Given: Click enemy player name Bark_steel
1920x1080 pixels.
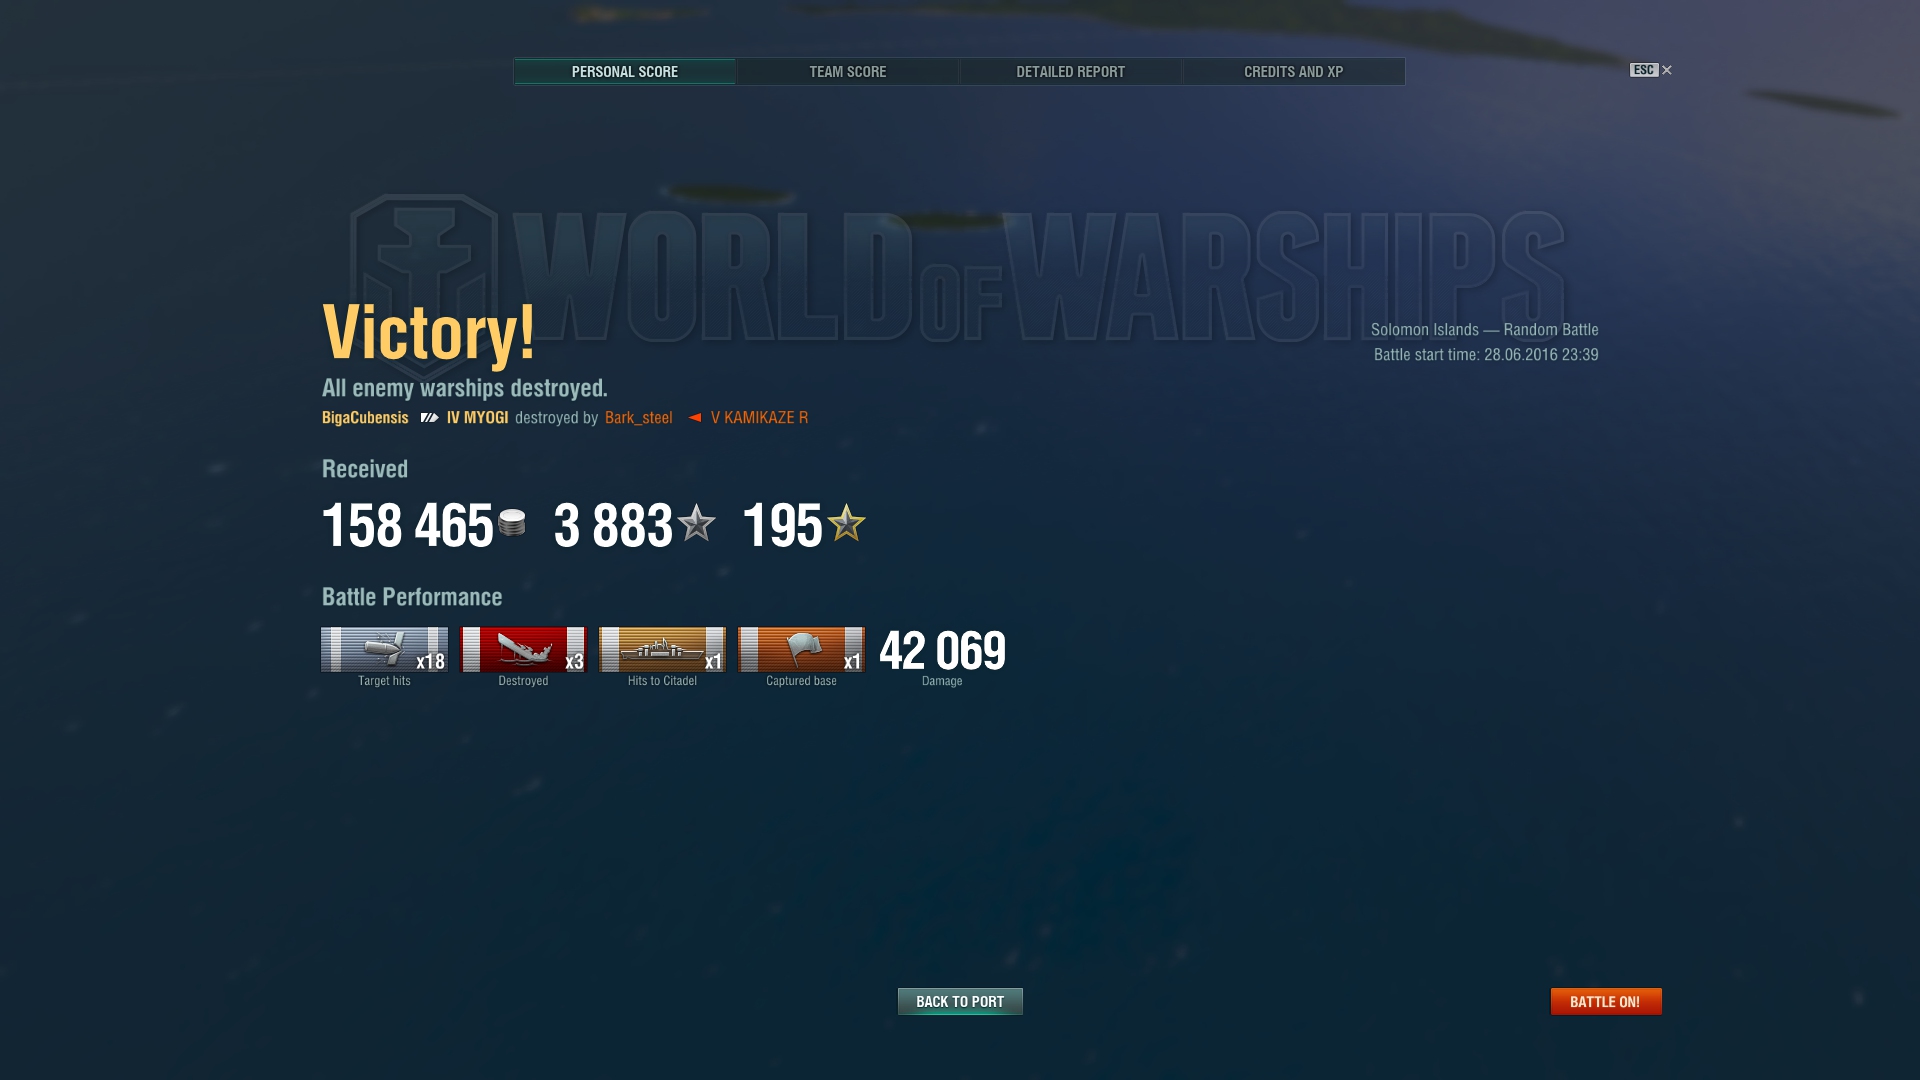Looking at the screenshot, I should (639, 418).
